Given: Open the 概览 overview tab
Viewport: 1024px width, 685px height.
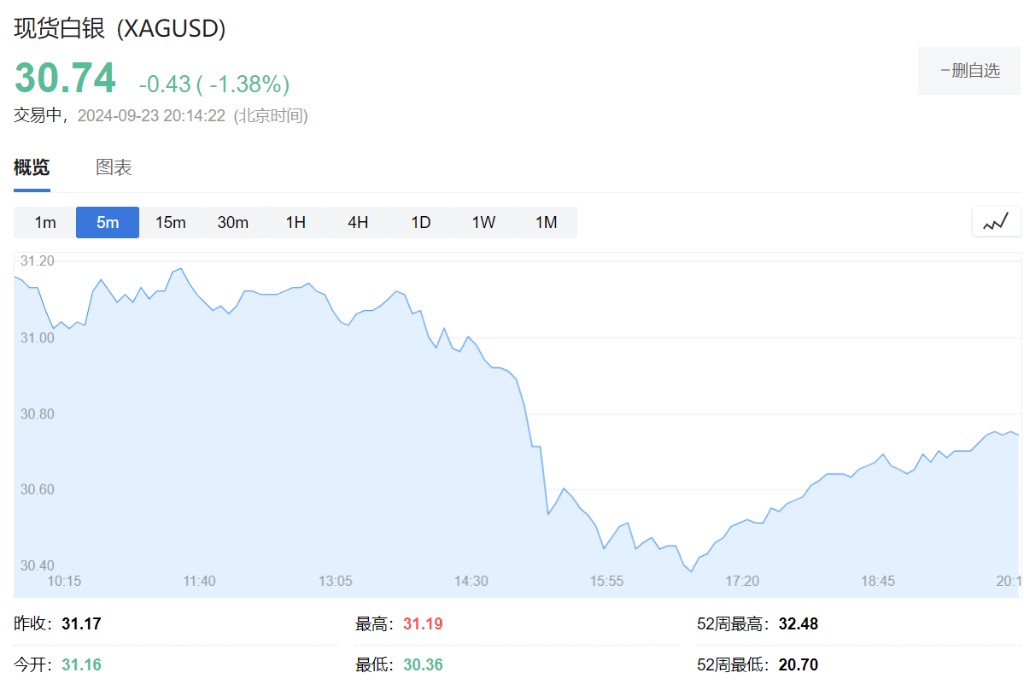Looking at the screenshot, I should pos(32,167).
